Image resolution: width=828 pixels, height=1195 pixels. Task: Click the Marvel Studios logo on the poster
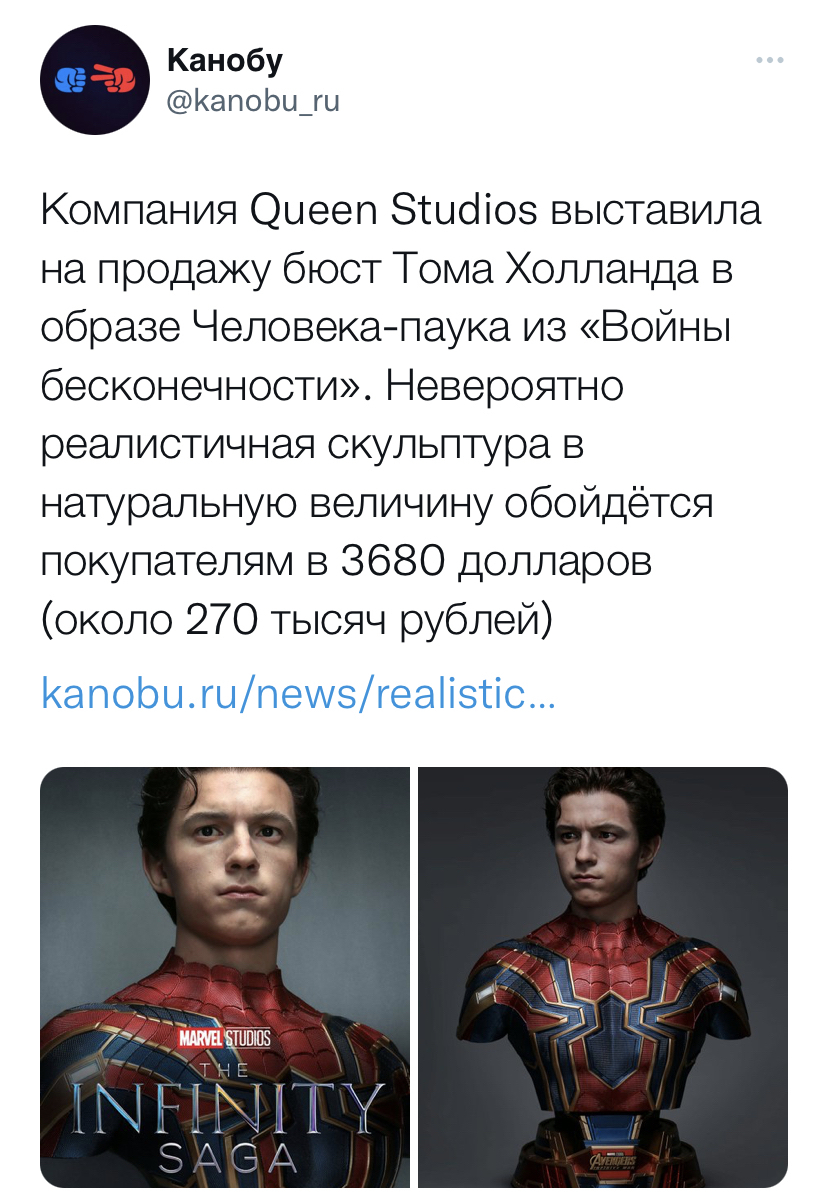(x=224, y=1037)
